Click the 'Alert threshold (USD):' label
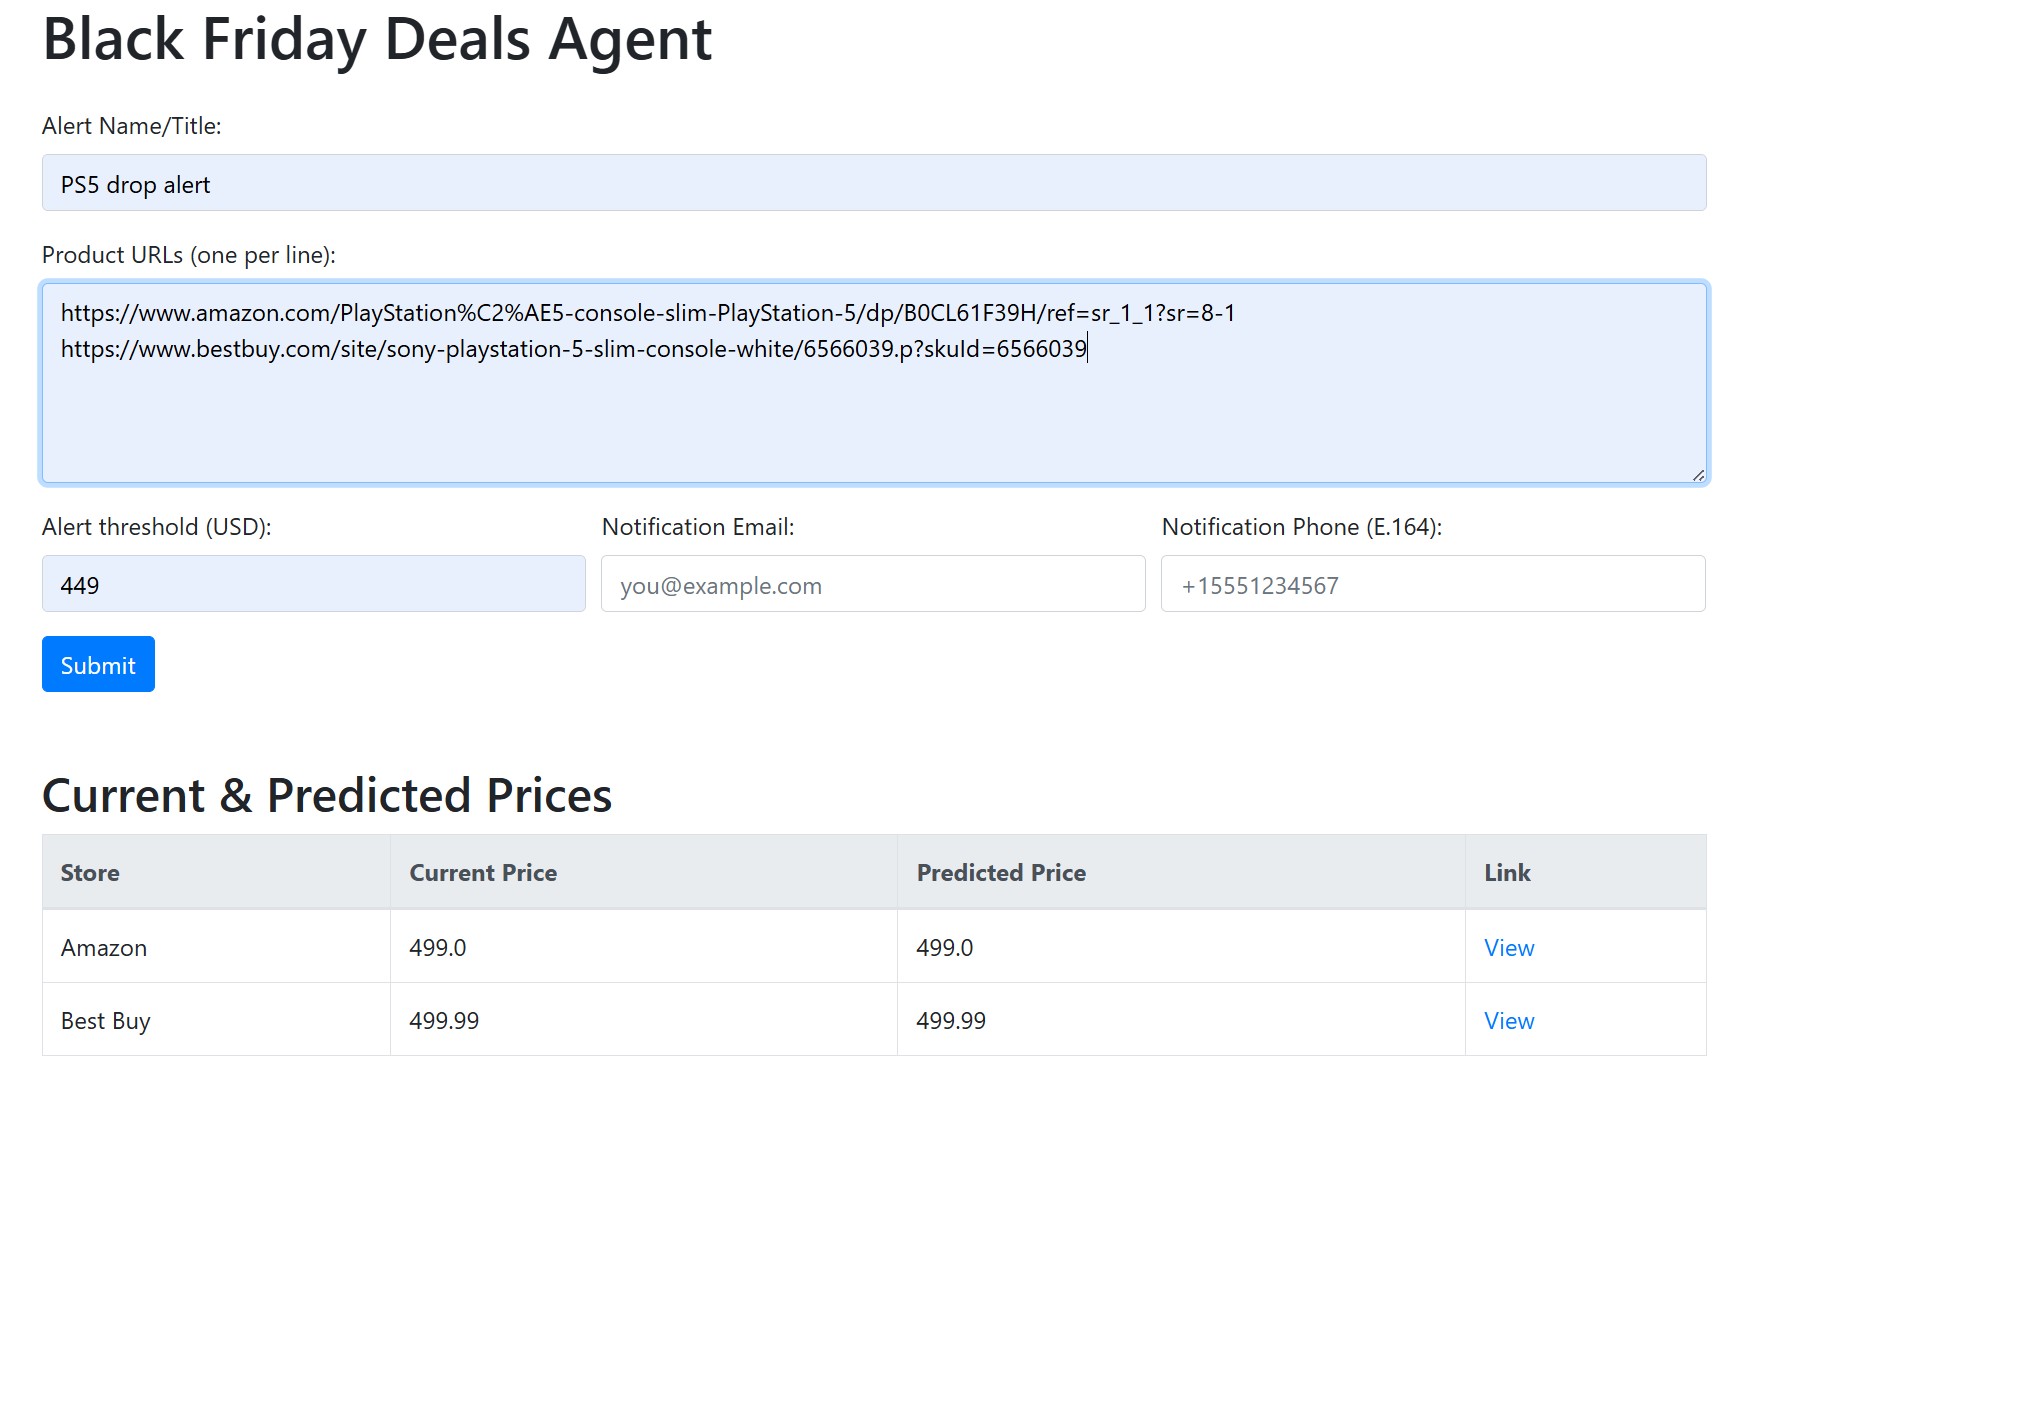The image size is (2019, 1411). coord(157,527)
